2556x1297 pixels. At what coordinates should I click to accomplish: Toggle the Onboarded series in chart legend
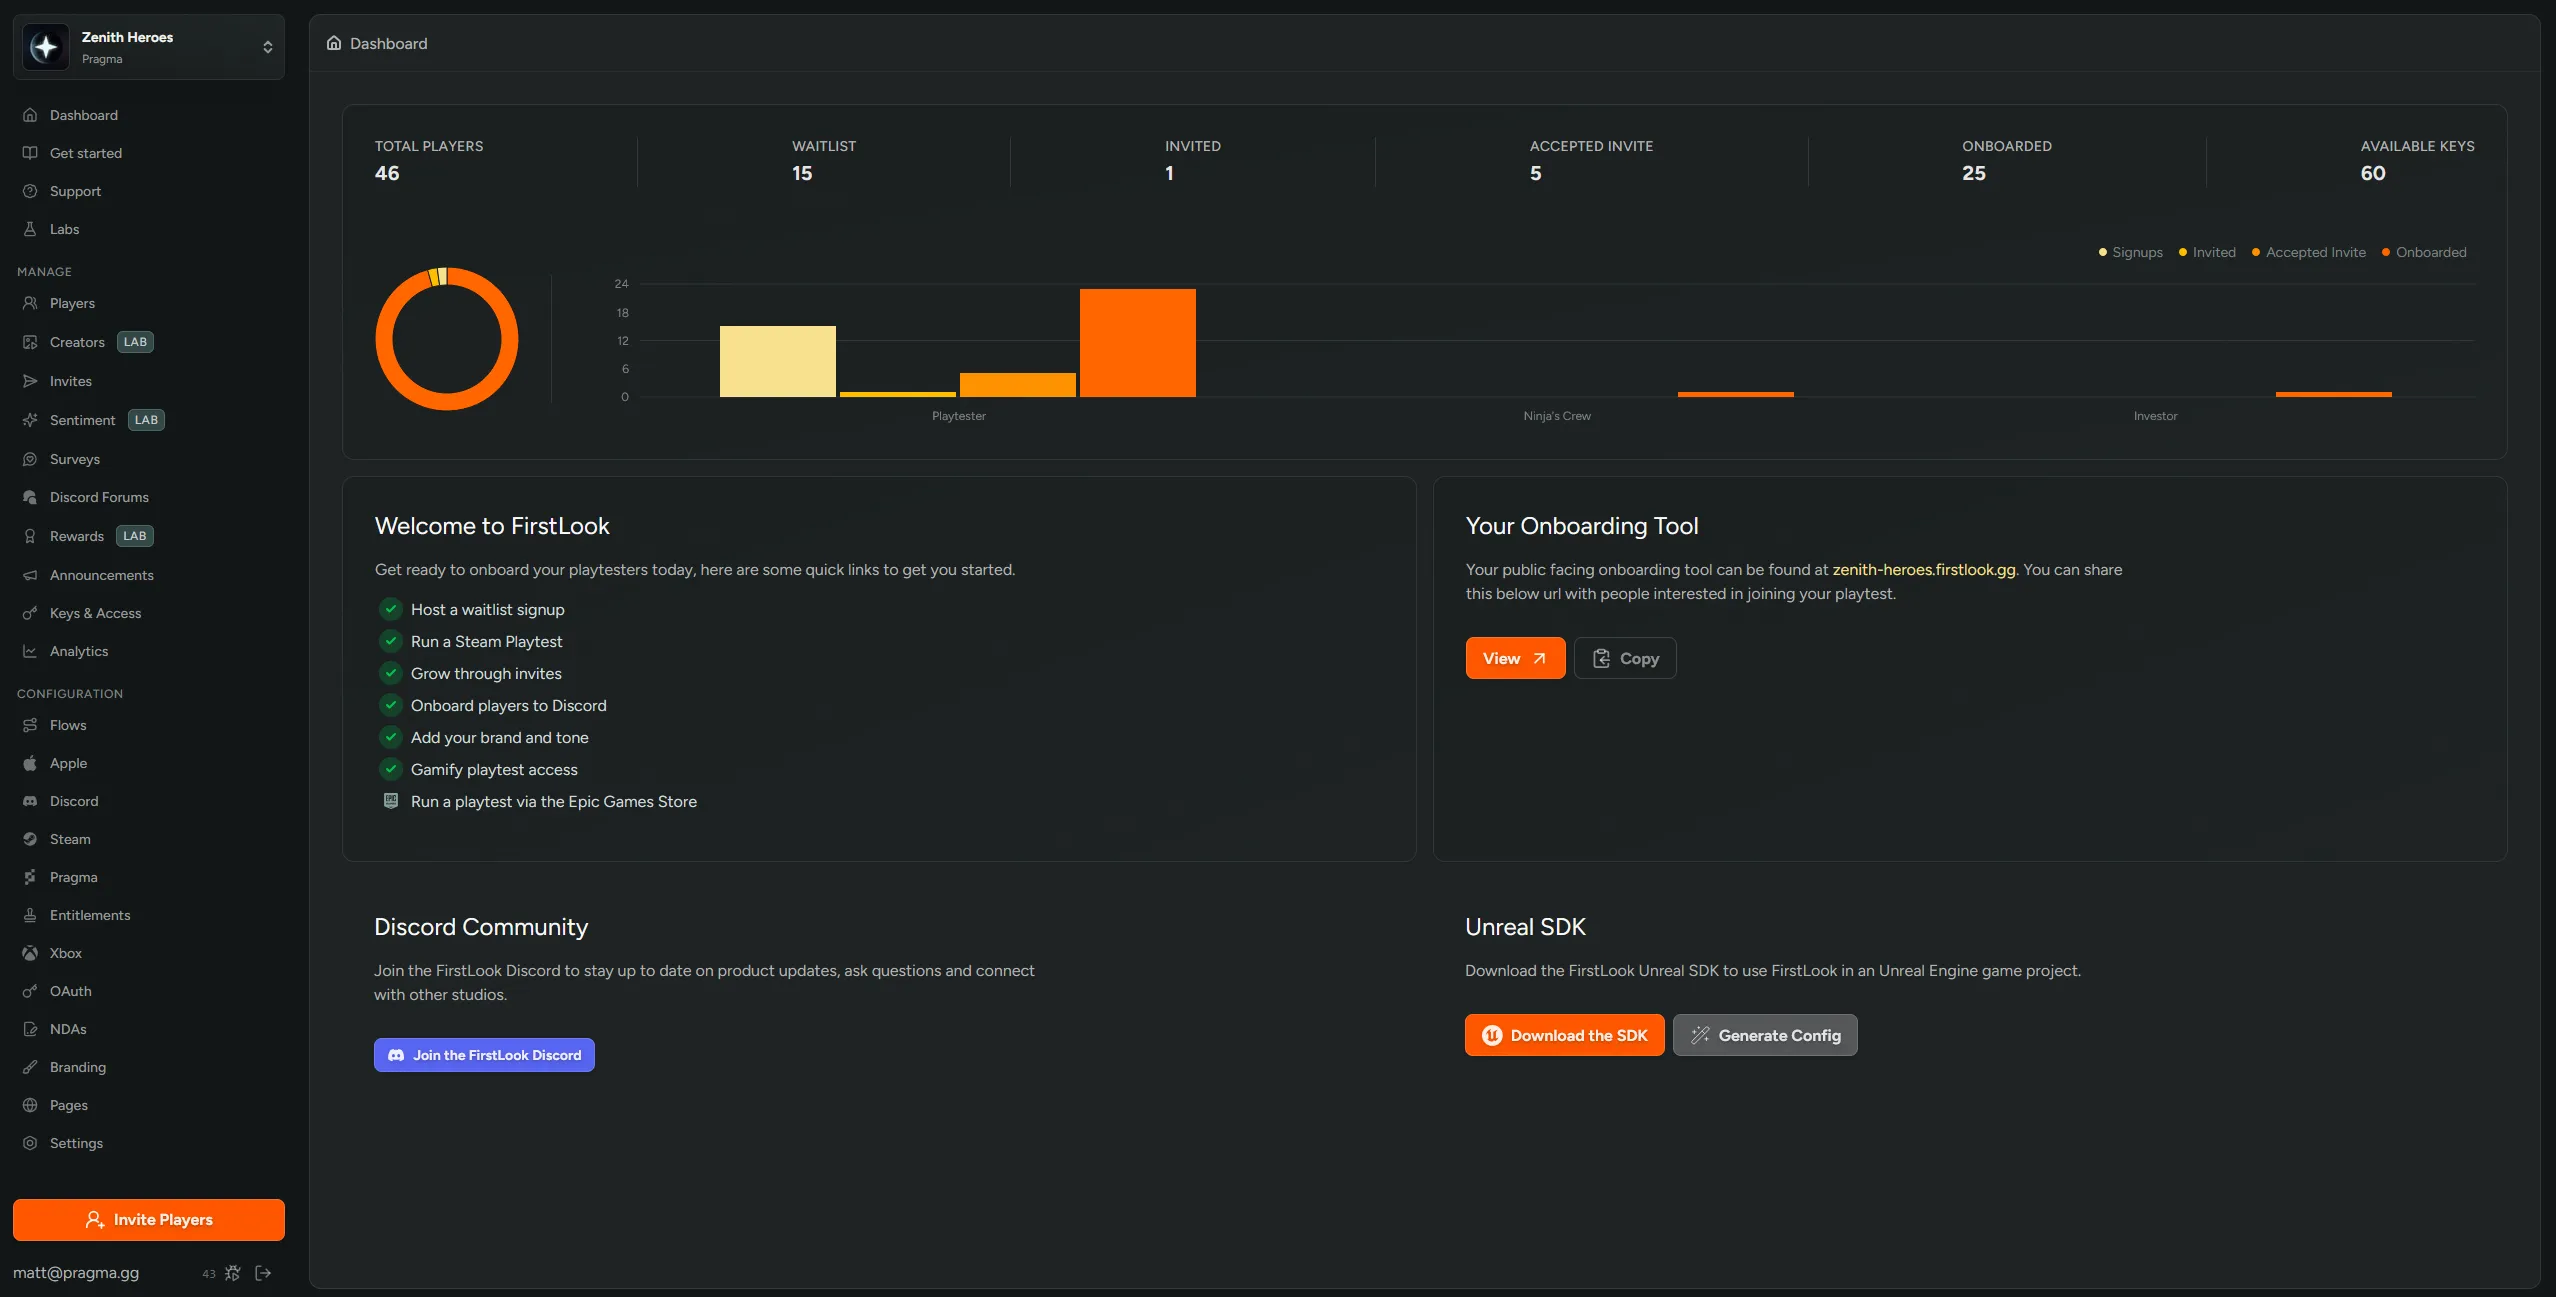coord(2424,252)
